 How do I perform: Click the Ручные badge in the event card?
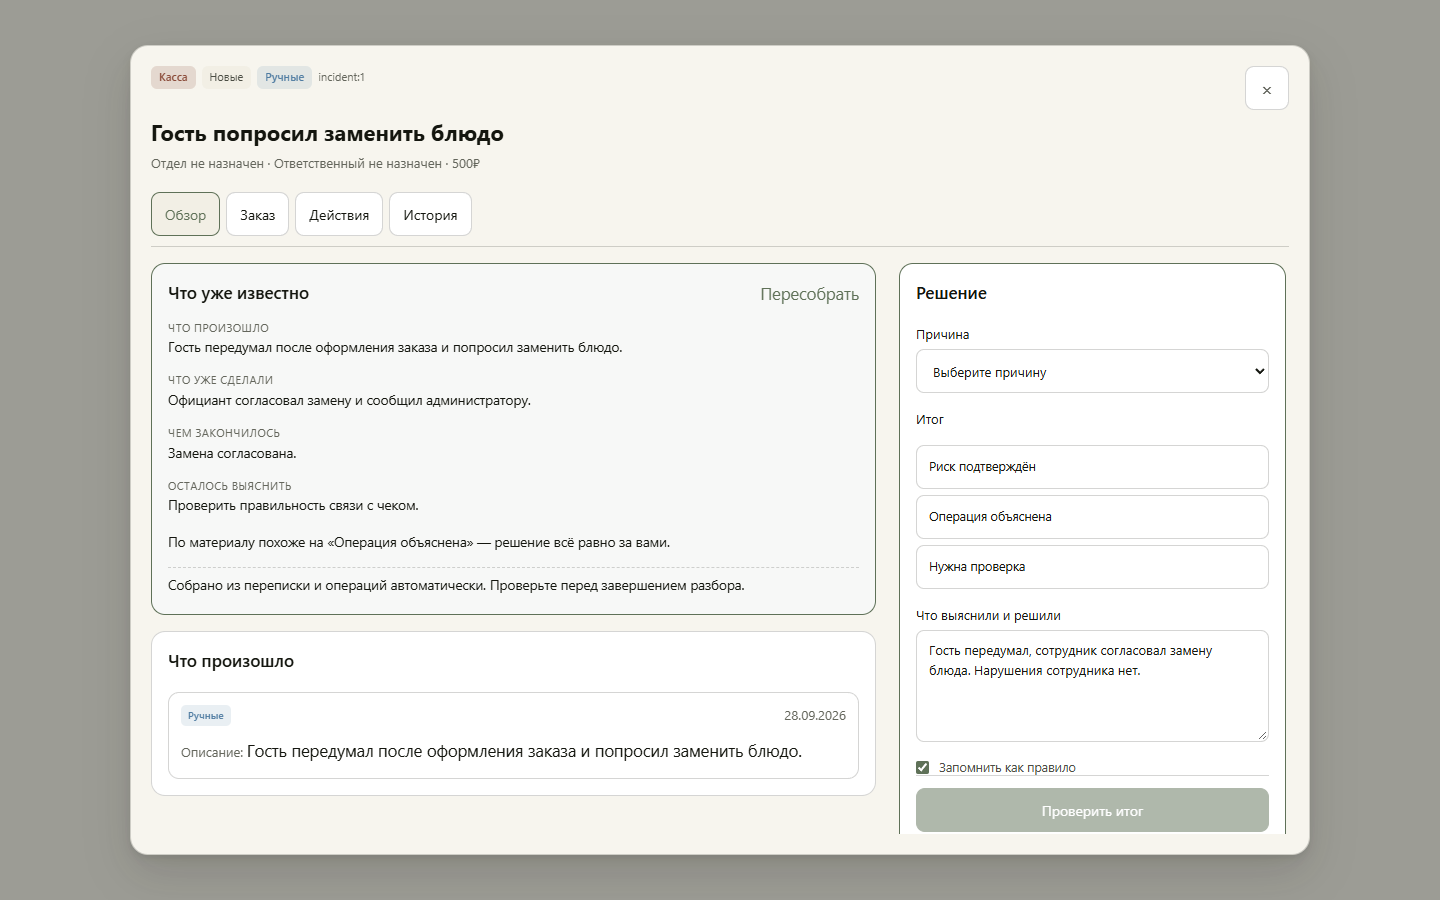pos(206,715)
